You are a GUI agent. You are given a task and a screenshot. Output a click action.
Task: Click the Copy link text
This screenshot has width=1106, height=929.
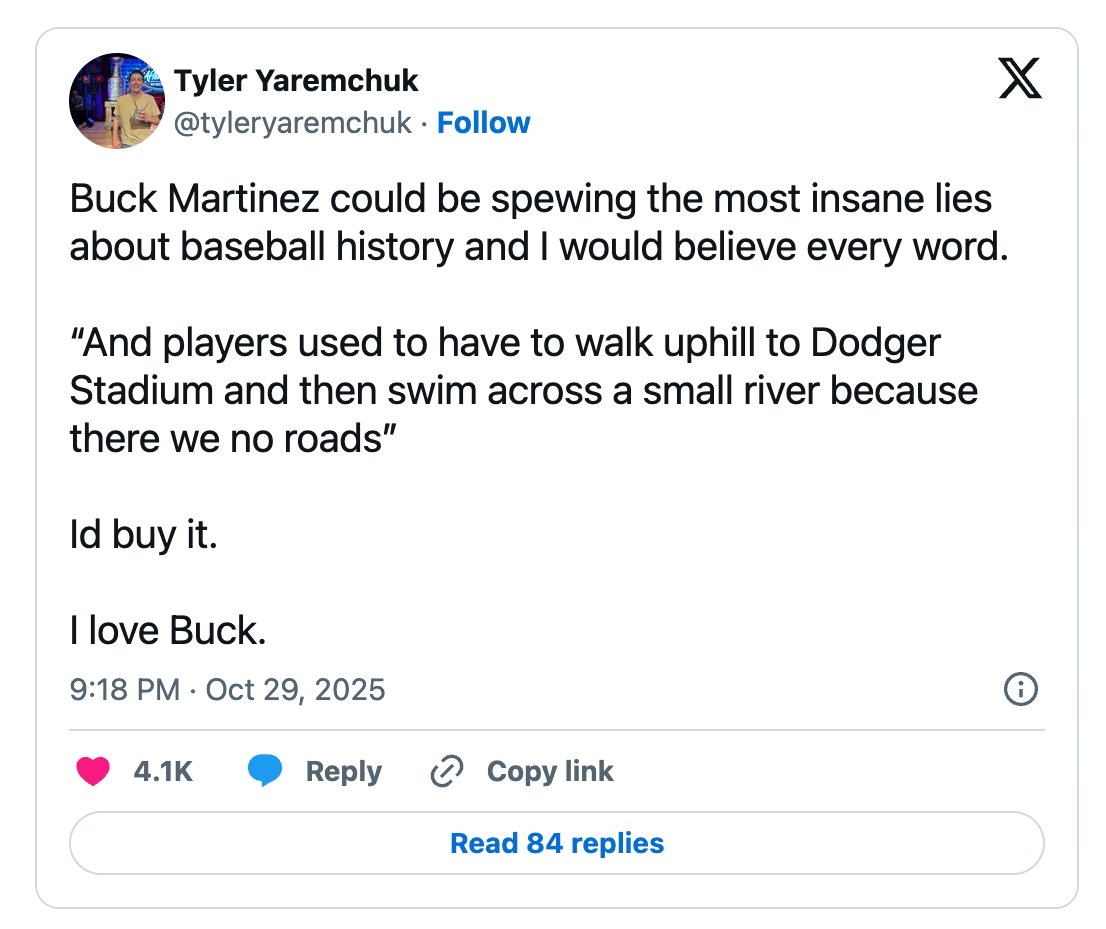tap(550, 771)
